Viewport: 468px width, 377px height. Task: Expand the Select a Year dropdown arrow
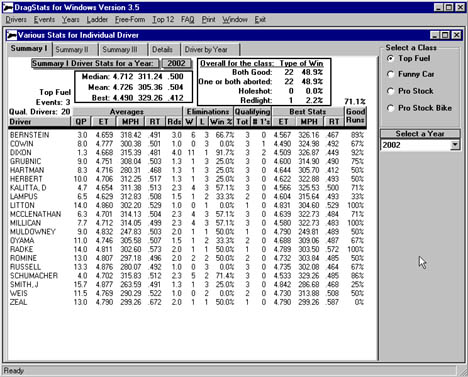455,145
